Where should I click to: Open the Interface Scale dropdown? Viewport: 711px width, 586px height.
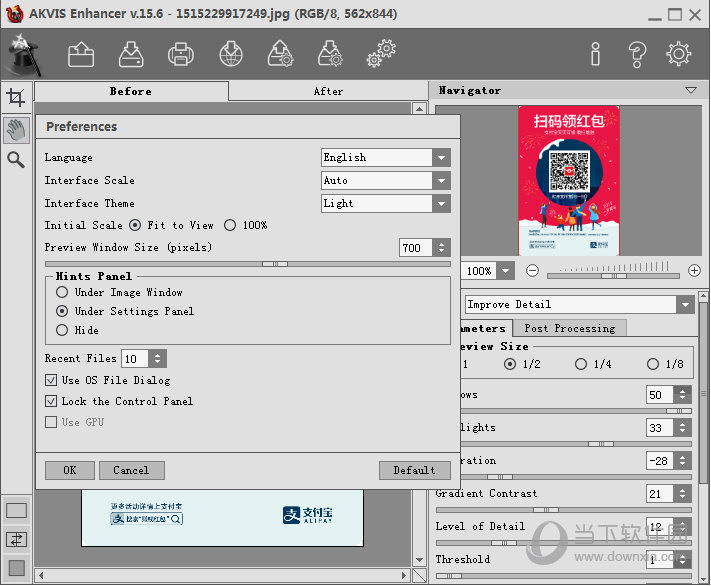[x=386, y=181]
